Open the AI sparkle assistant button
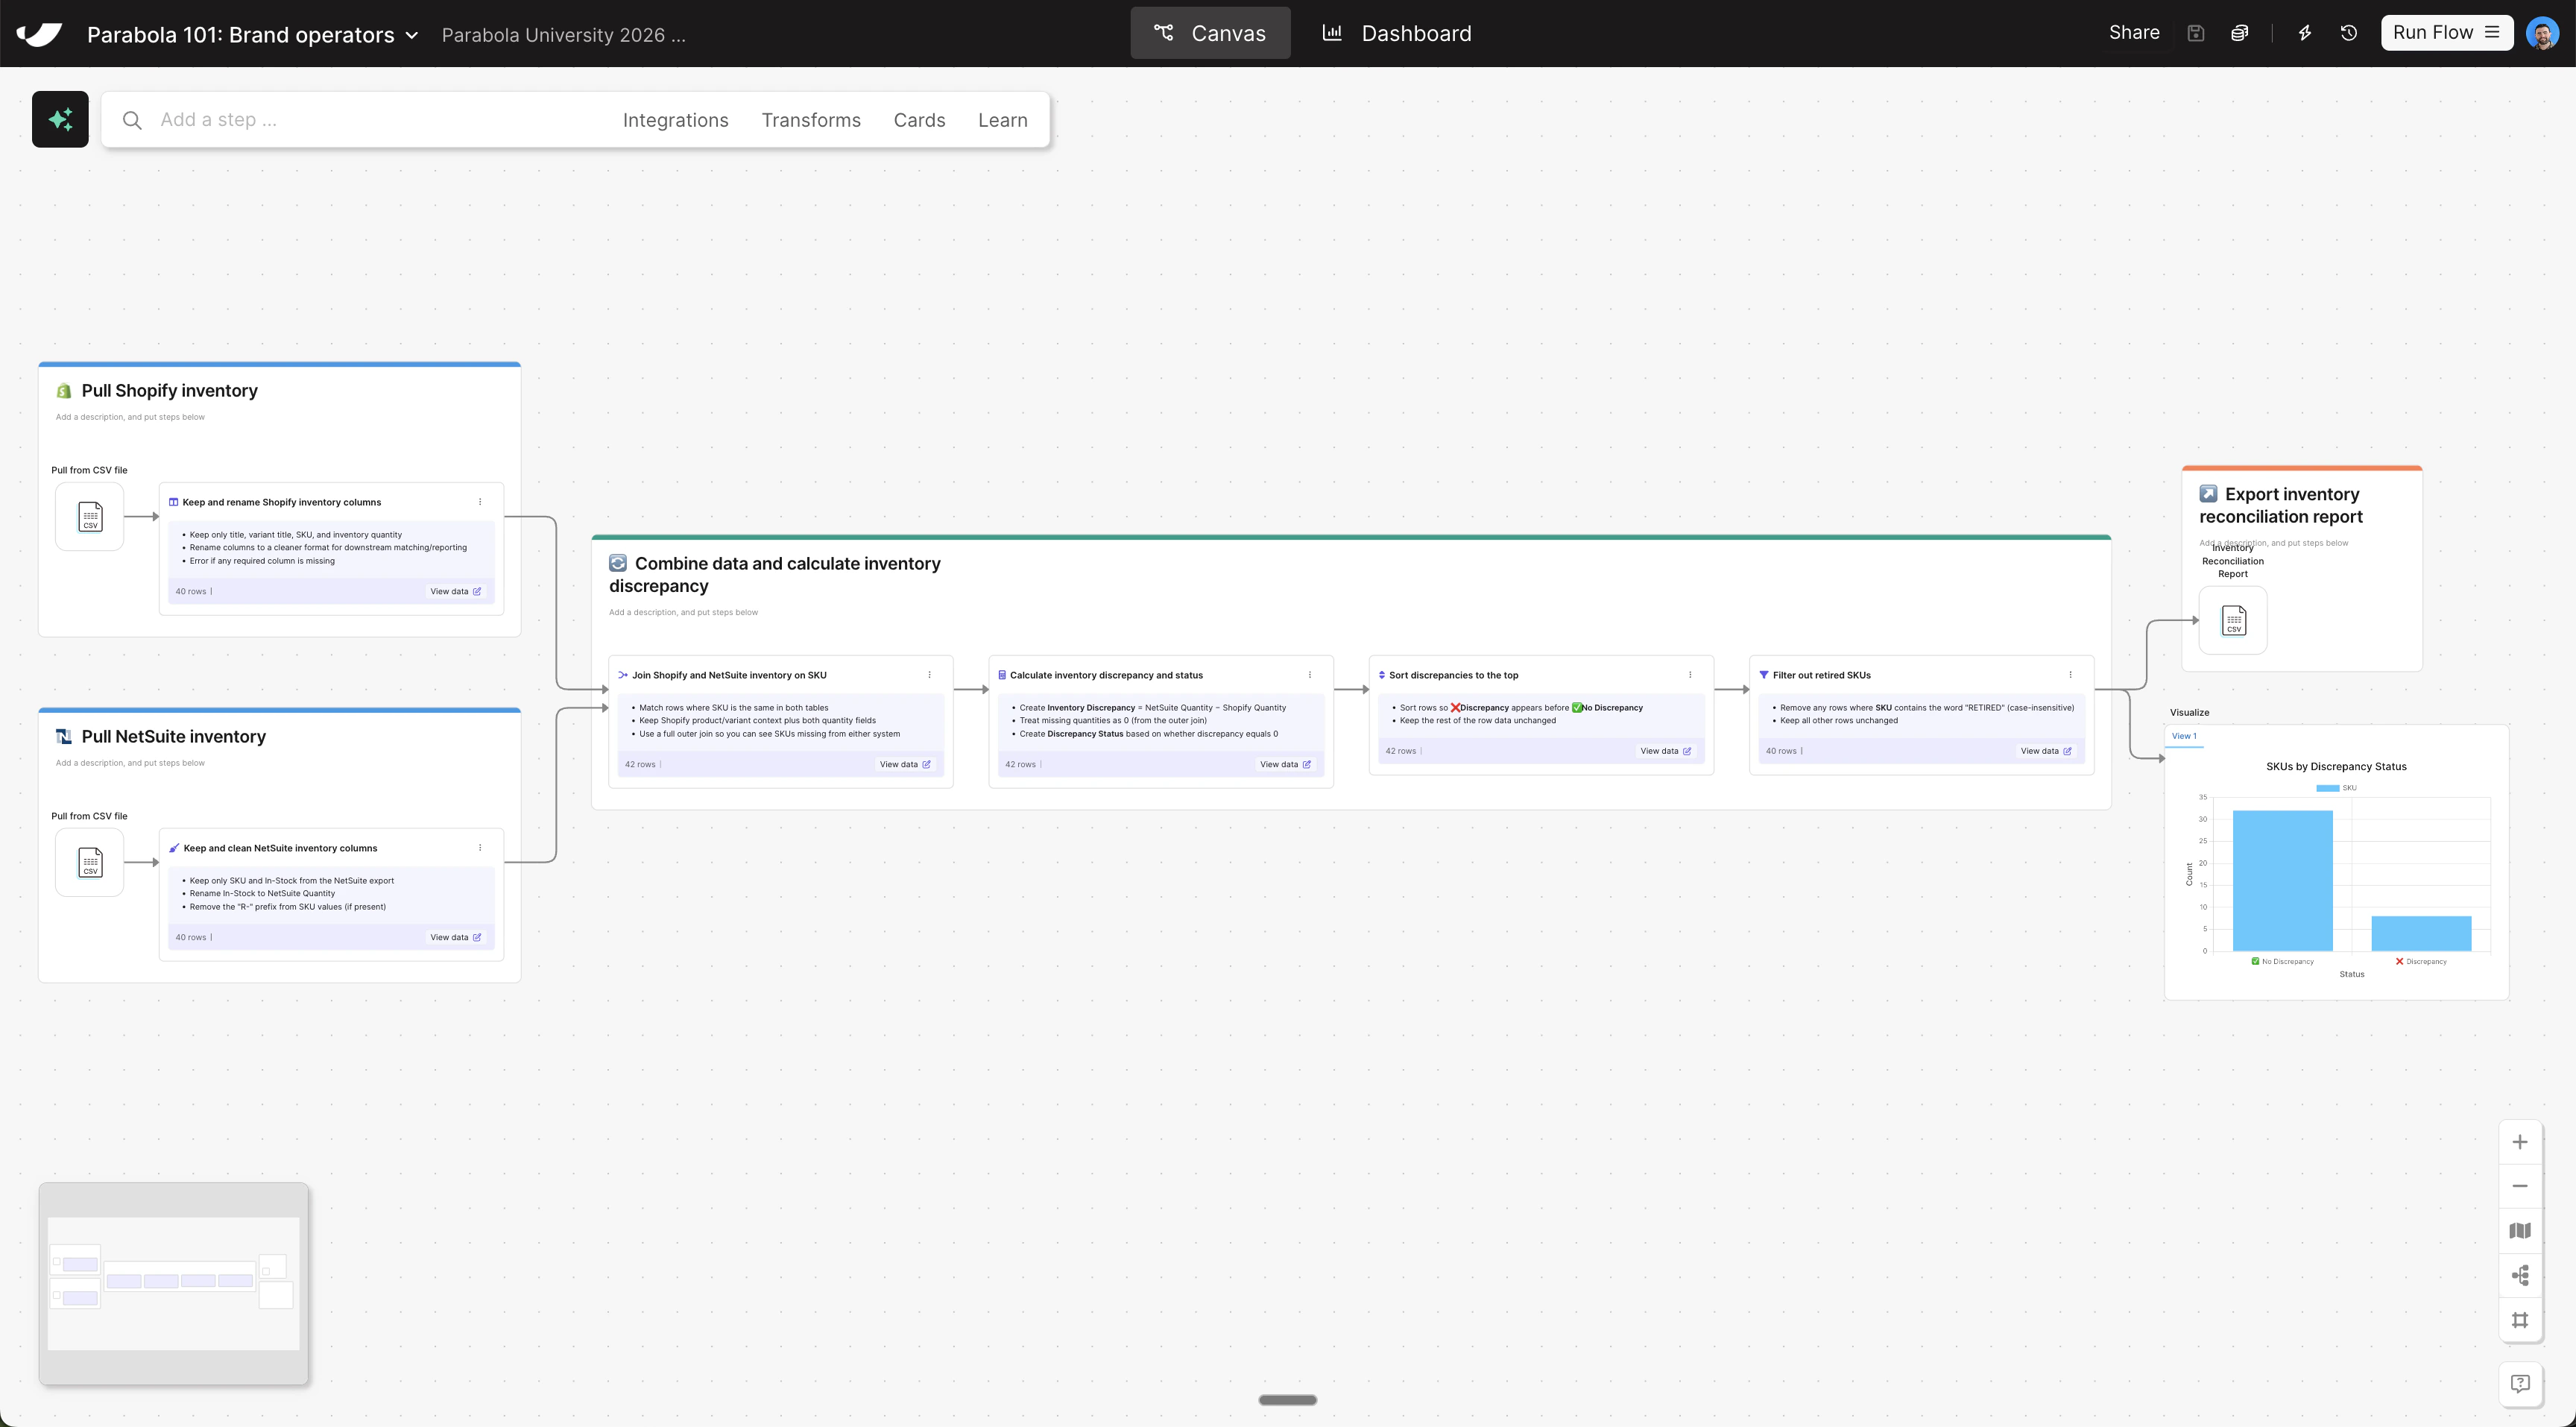 point(60,119)
